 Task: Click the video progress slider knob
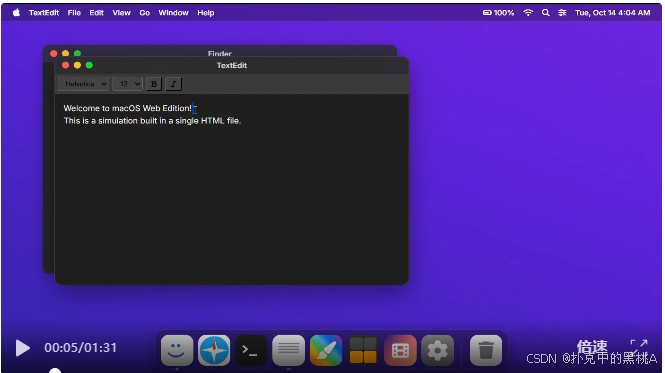pos(55,371)
